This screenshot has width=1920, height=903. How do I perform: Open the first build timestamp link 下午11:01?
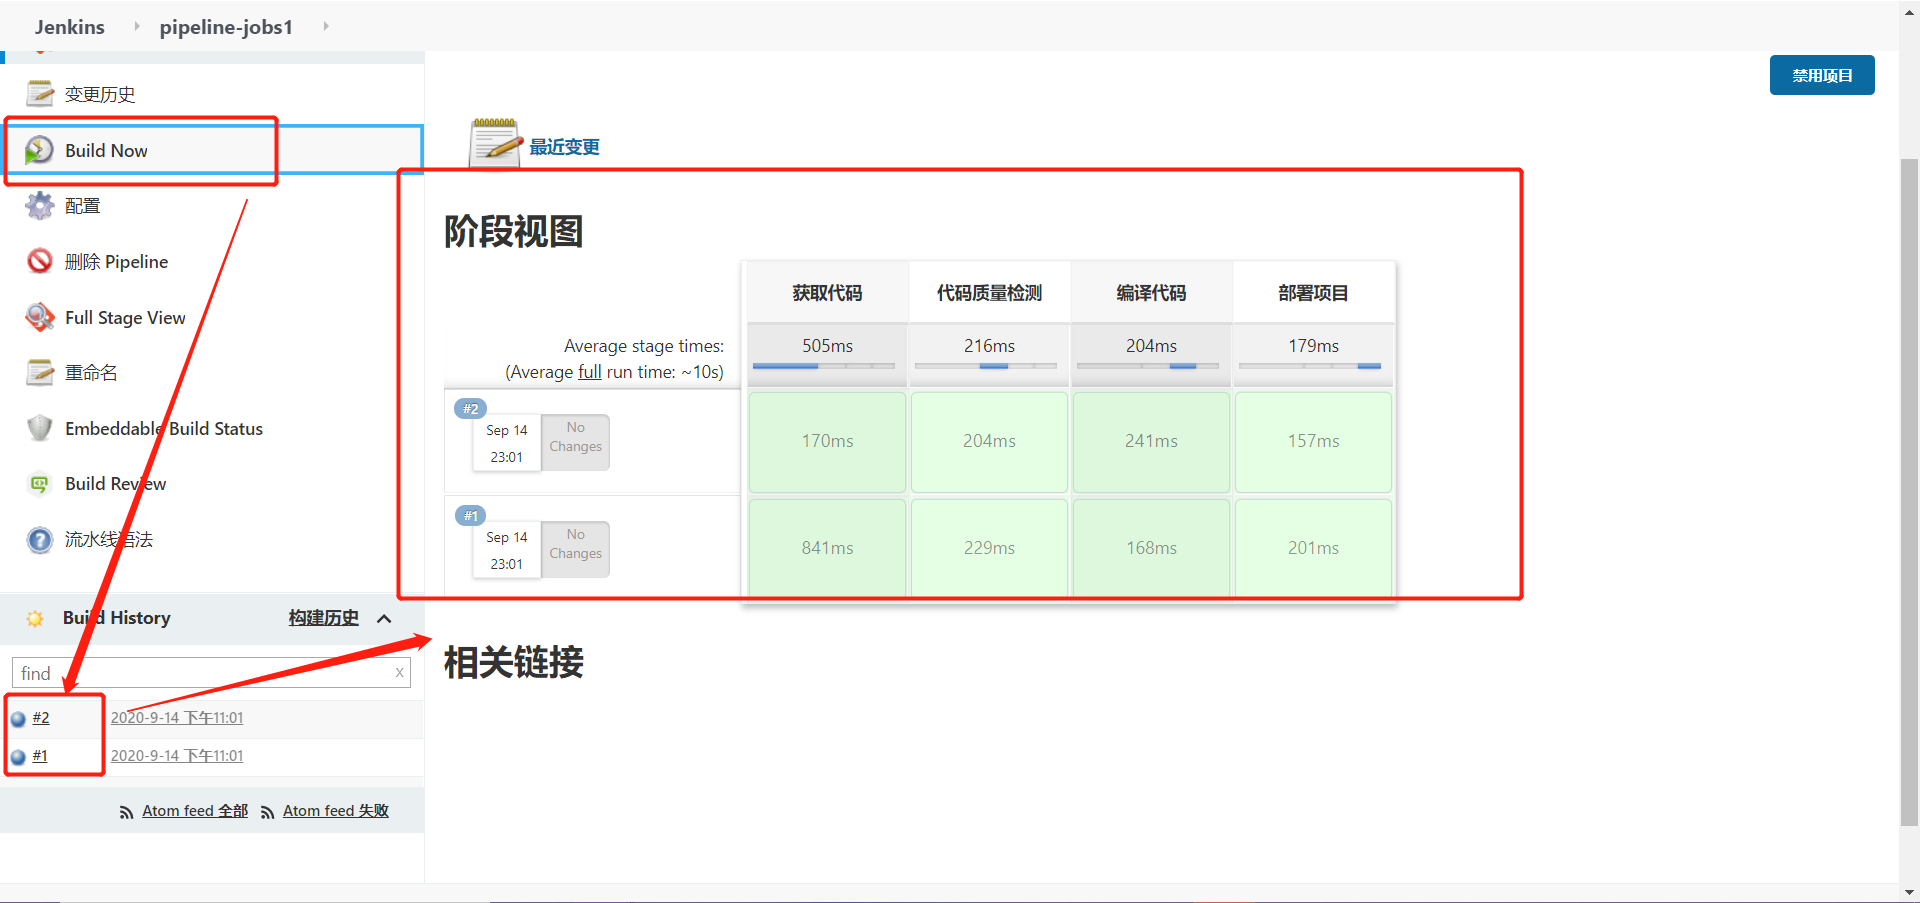[x=177, y=718]
